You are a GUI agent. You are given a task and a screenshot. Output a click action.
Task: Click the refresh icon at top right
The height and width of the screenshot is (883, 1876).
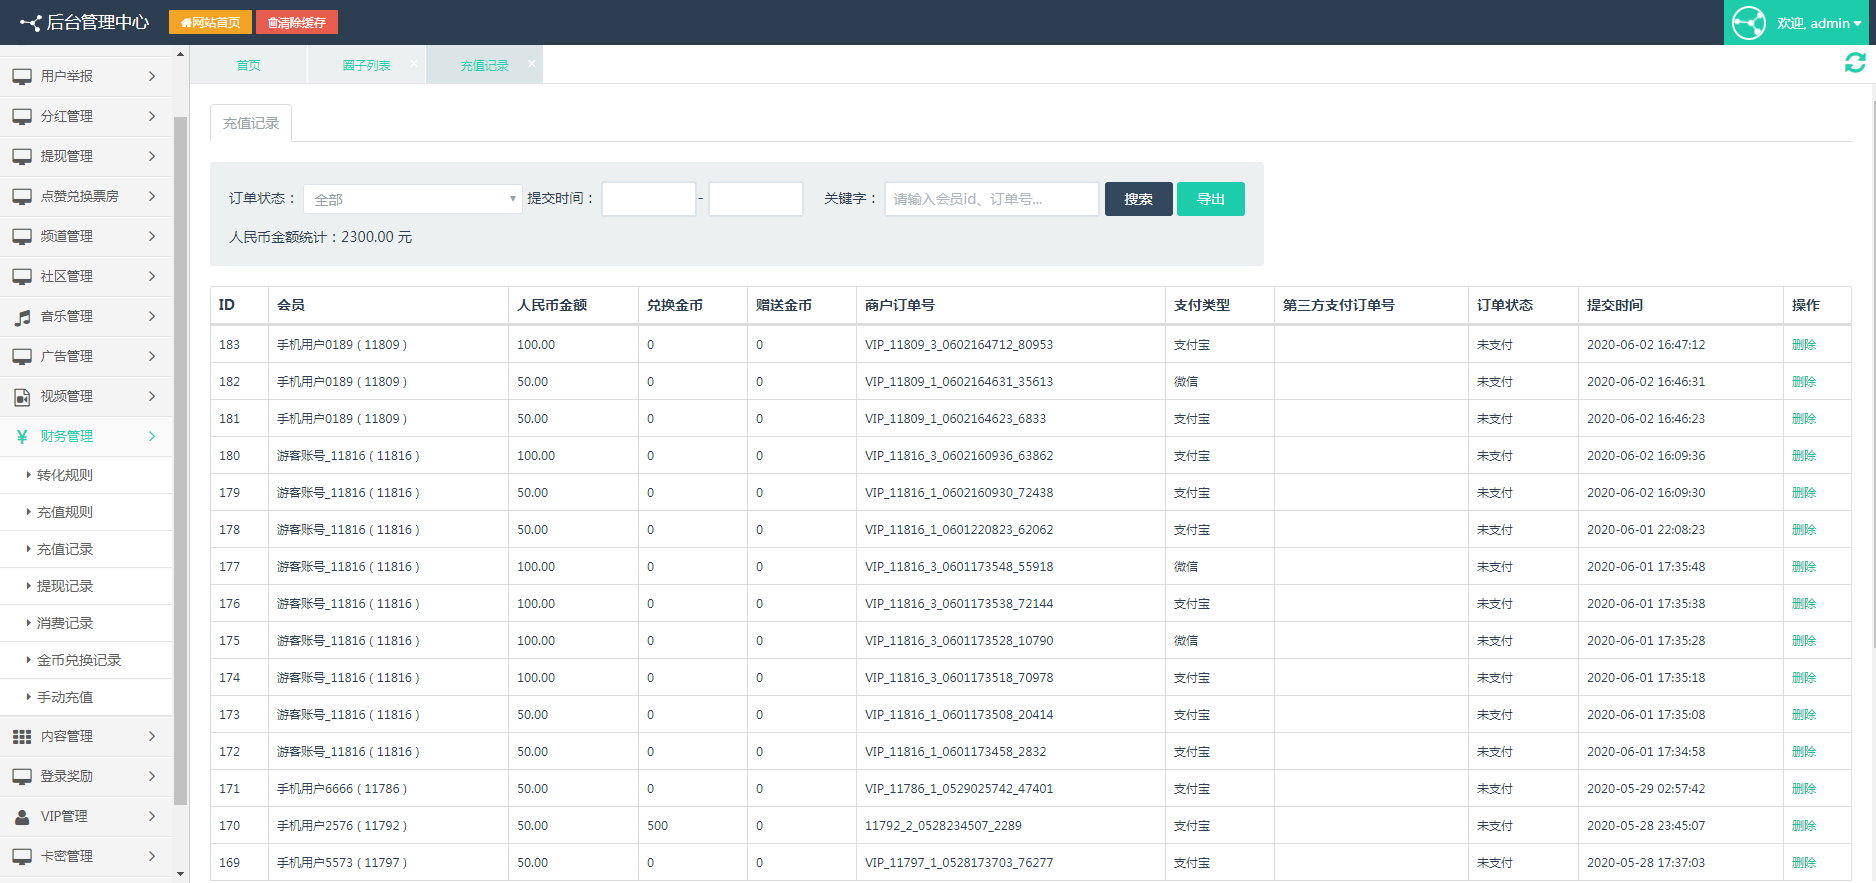[x=1855, y=63]
